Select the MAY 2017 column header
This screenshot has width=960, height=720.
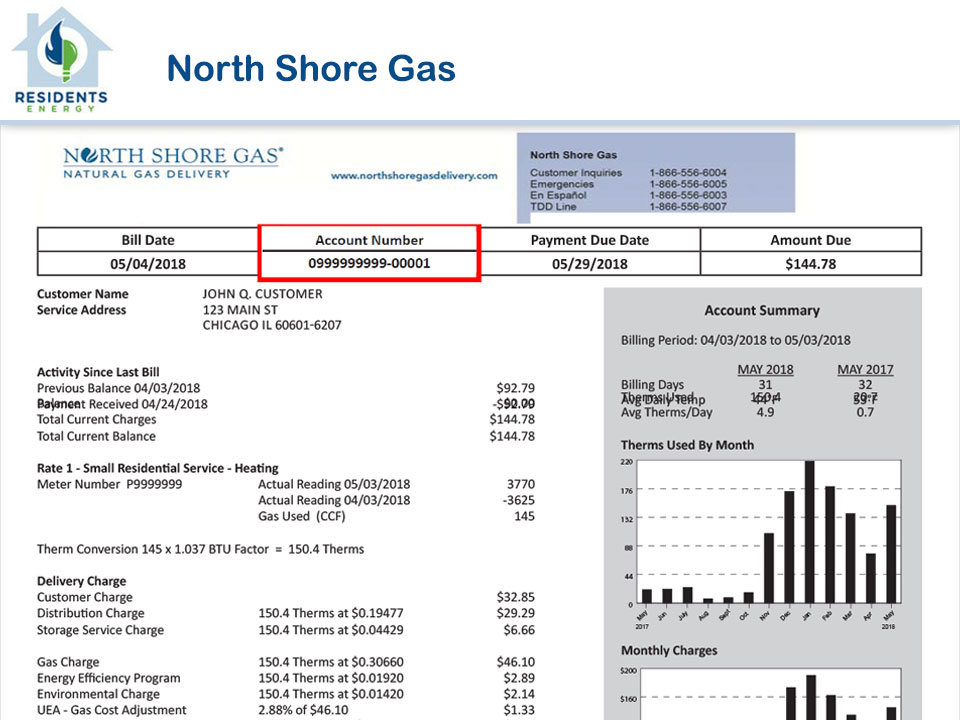coord(865,370)
